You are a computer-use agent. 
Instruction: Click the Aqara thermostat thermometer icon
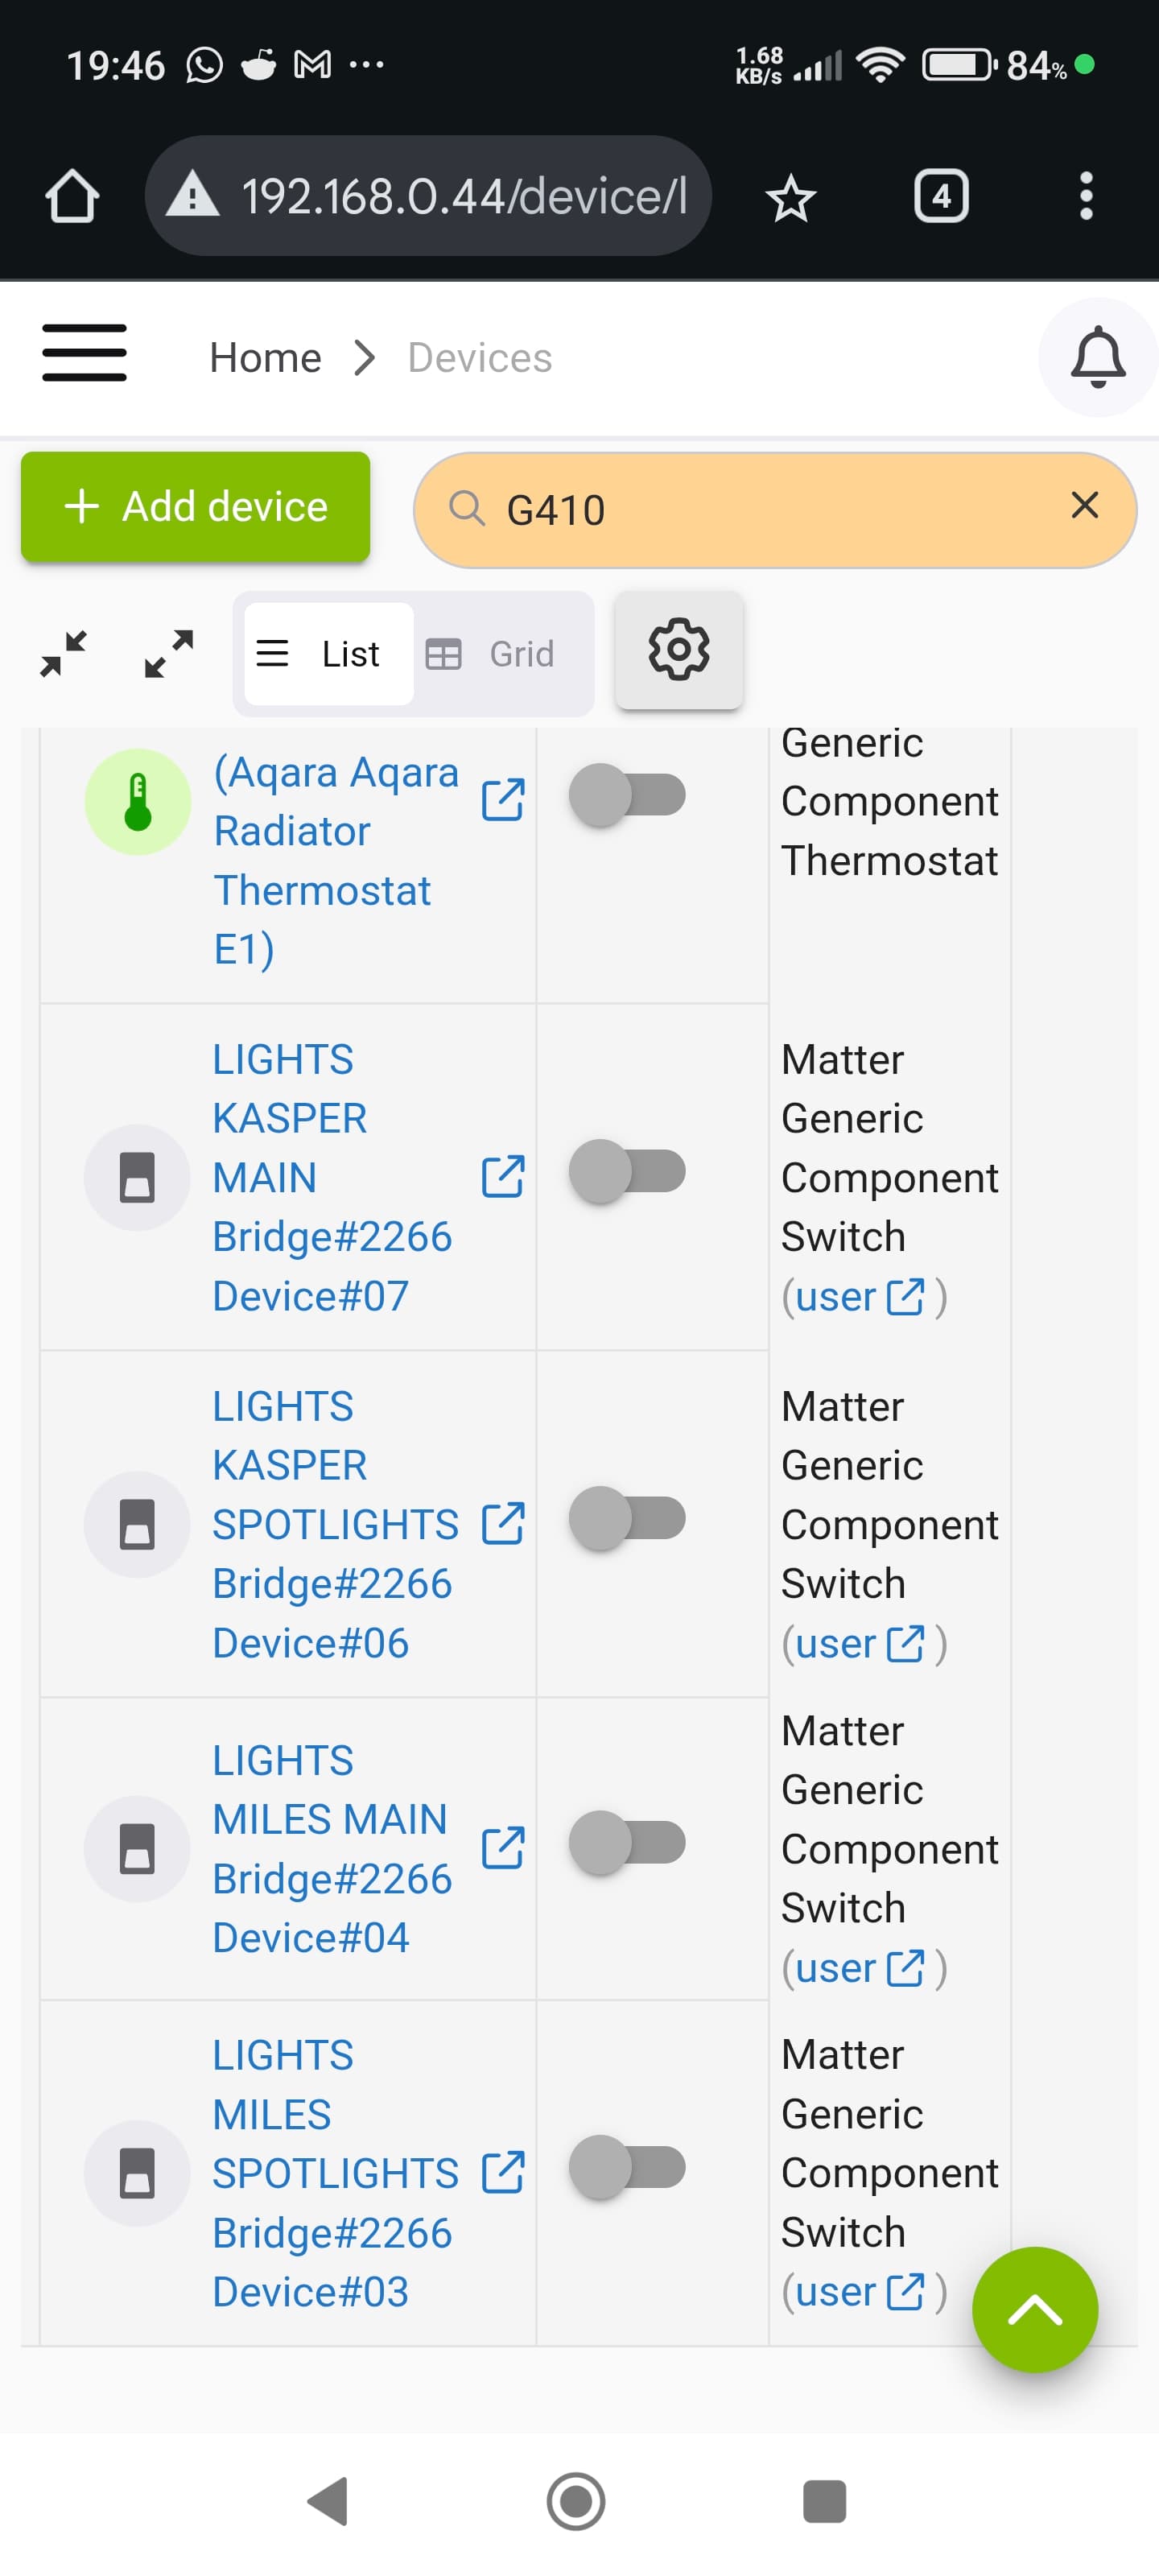pos(138,802)
